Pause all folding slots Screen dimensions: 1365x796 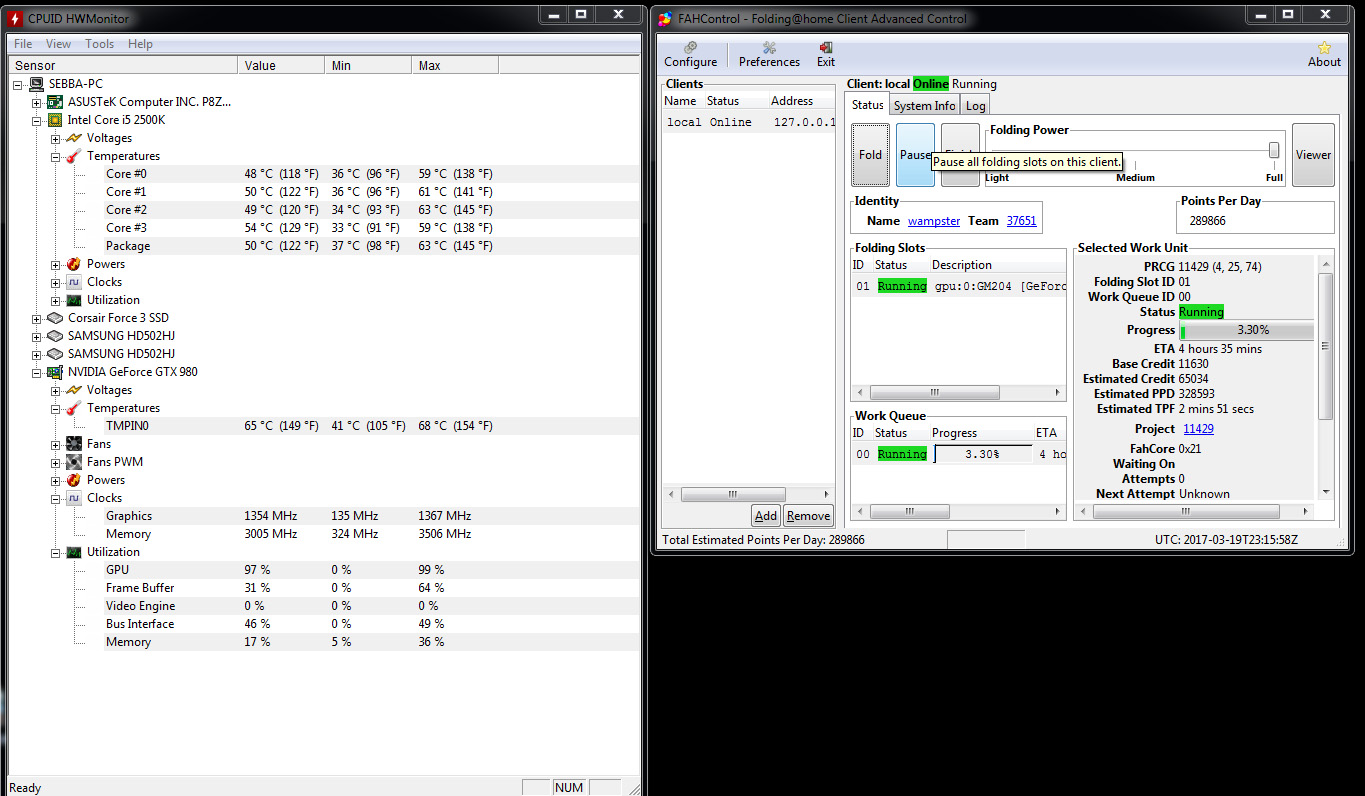915,155
